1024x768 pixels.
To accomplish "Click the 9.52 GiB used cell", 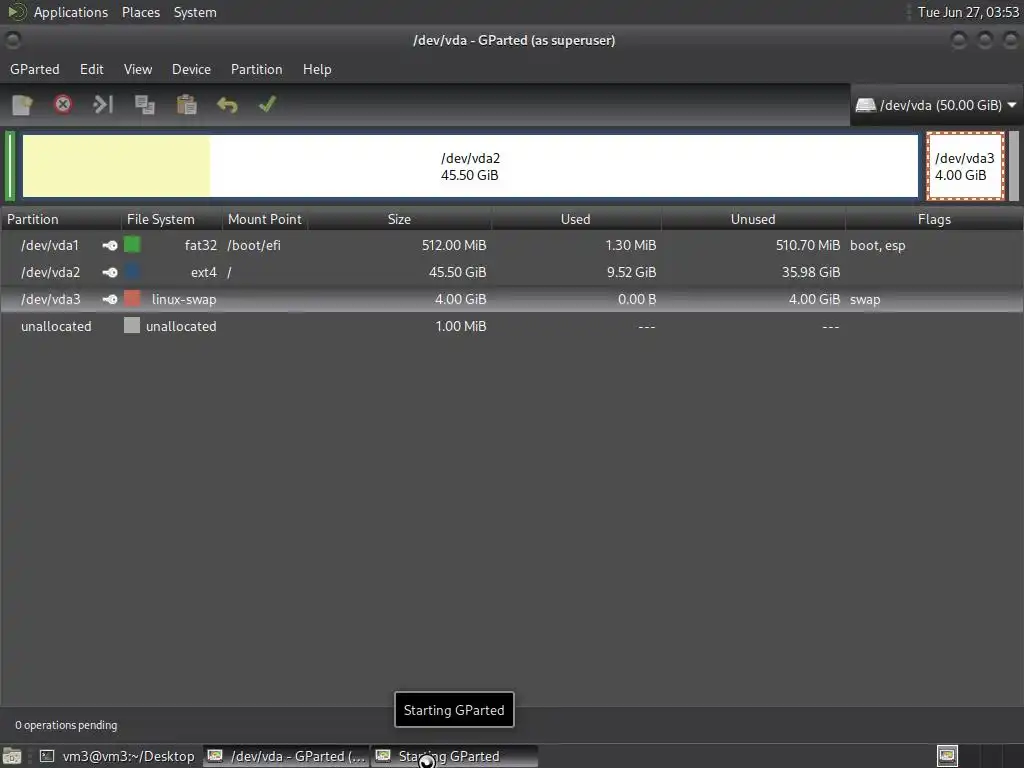I will (632, 272).
